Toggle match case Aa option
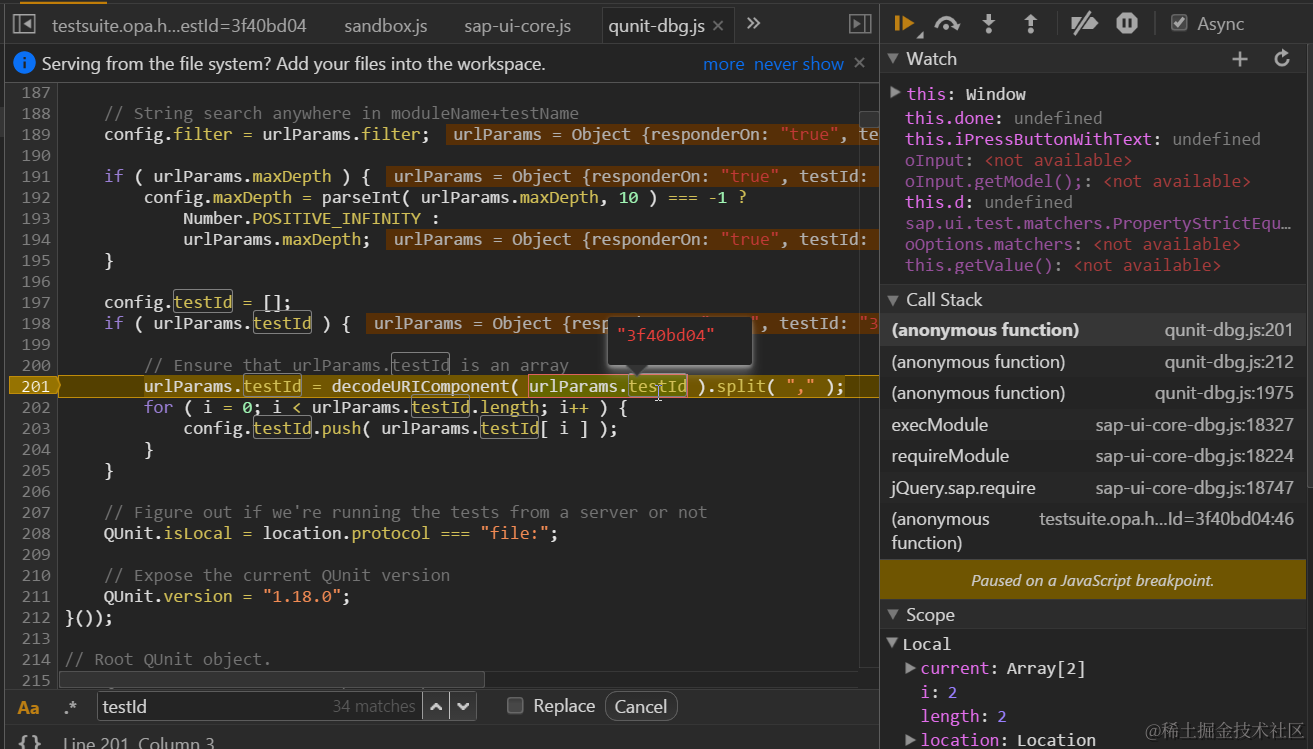The height and width of the screenshot is (749, 1313). 29,707
